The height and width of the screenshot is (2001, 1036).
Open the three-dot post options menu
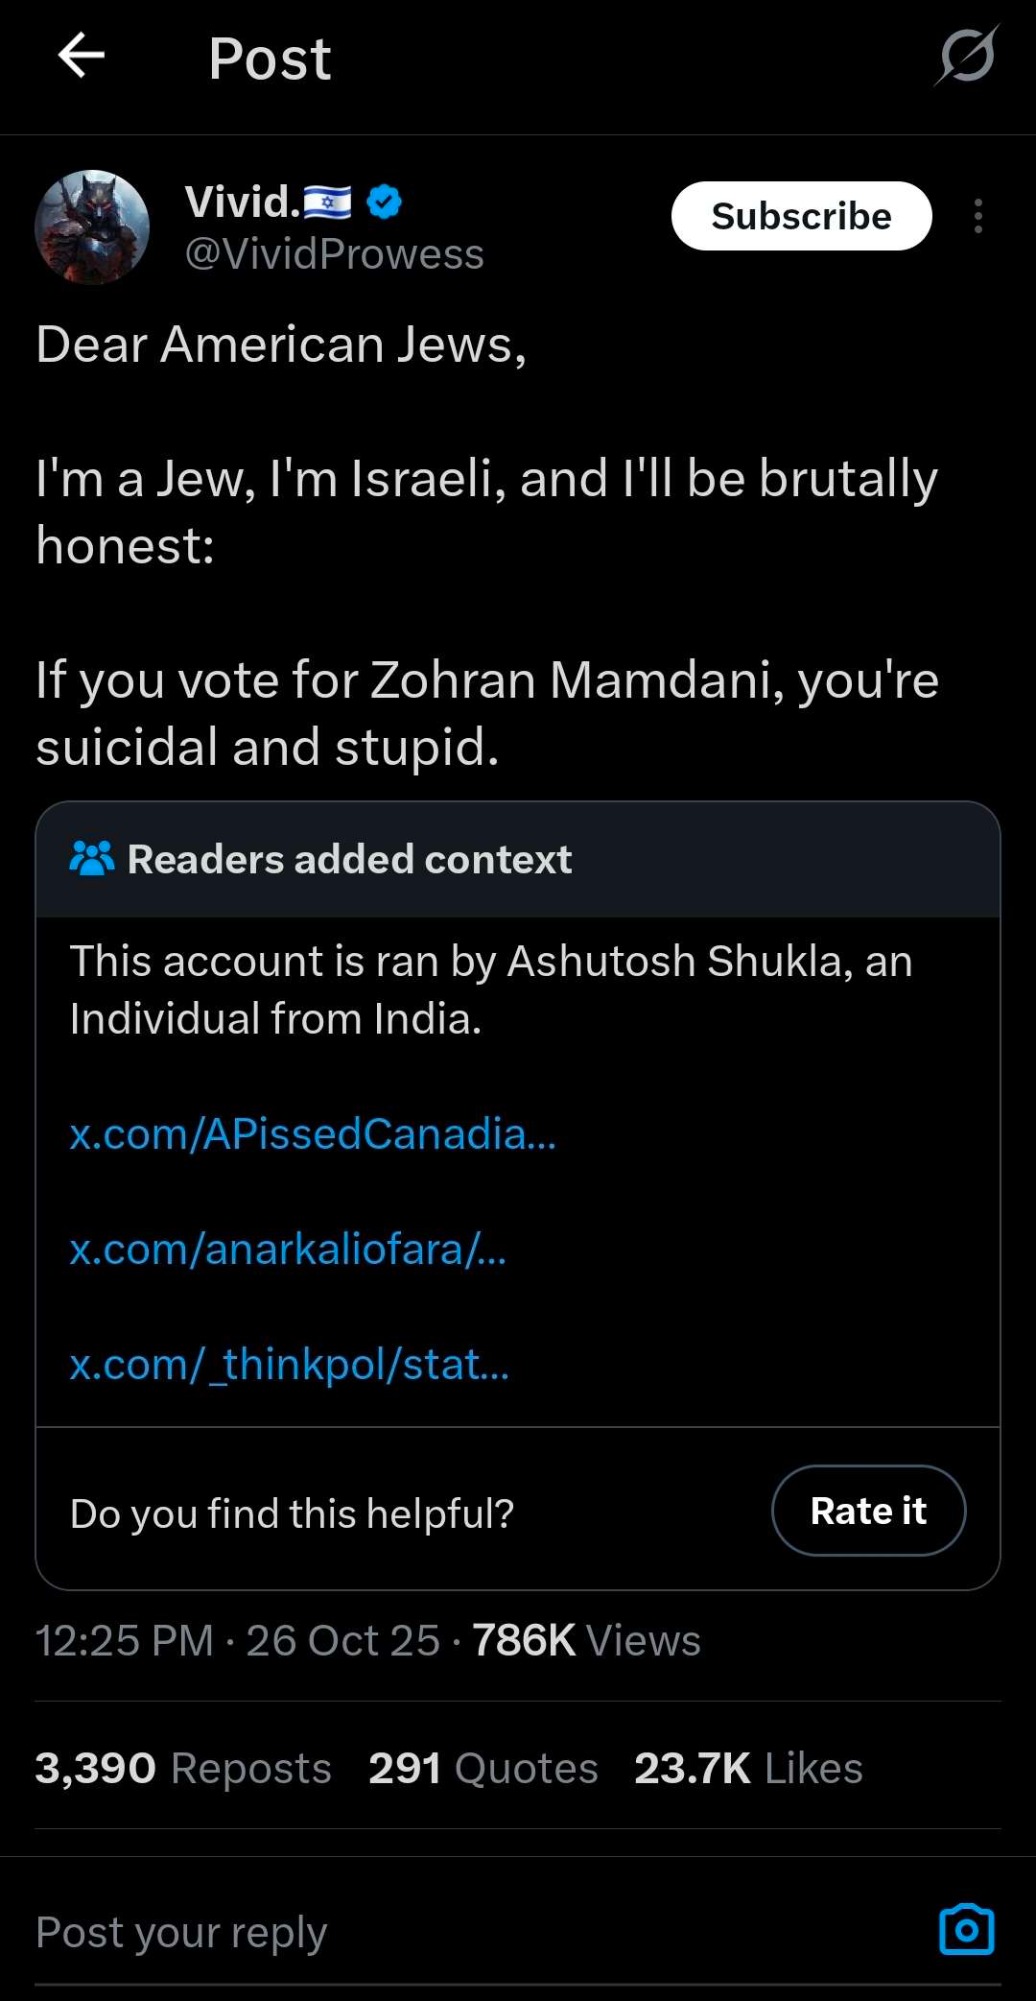coord(978,216)
